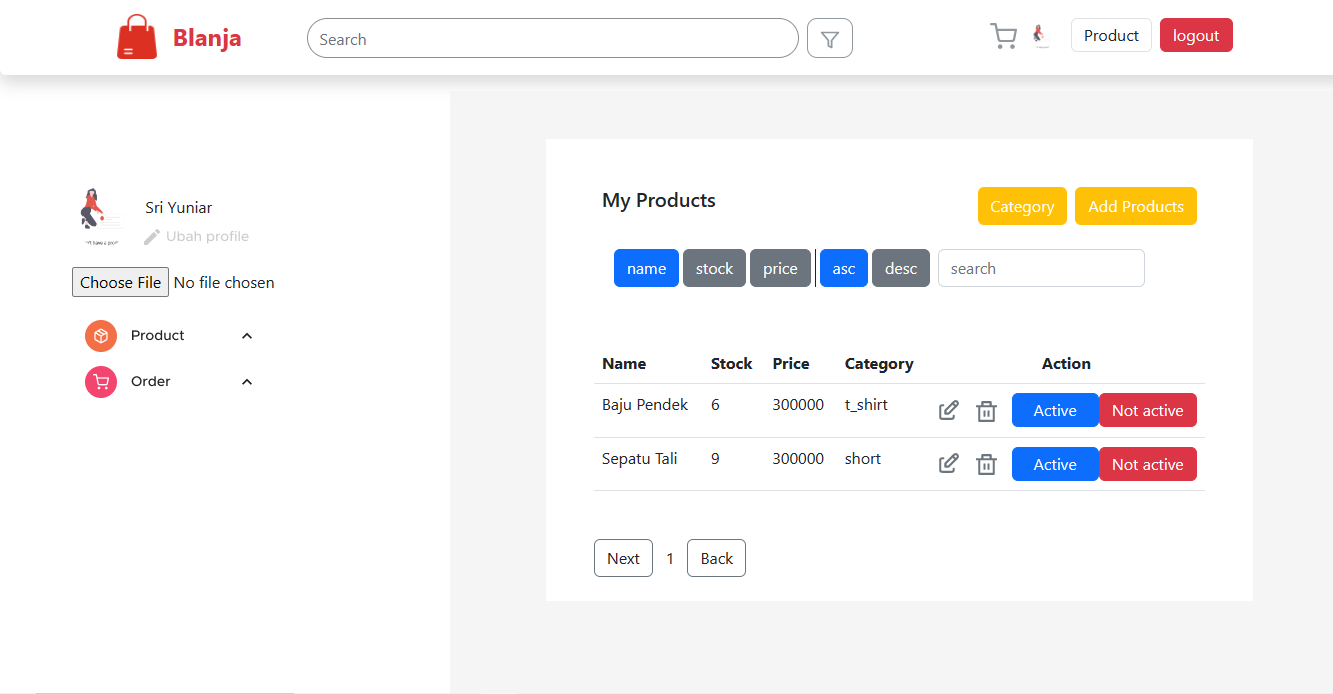Viewport: 1333px width, 694px height.
Task: Edit Baju Pendek using the pencil icon
Action: [x=948, y=410]
